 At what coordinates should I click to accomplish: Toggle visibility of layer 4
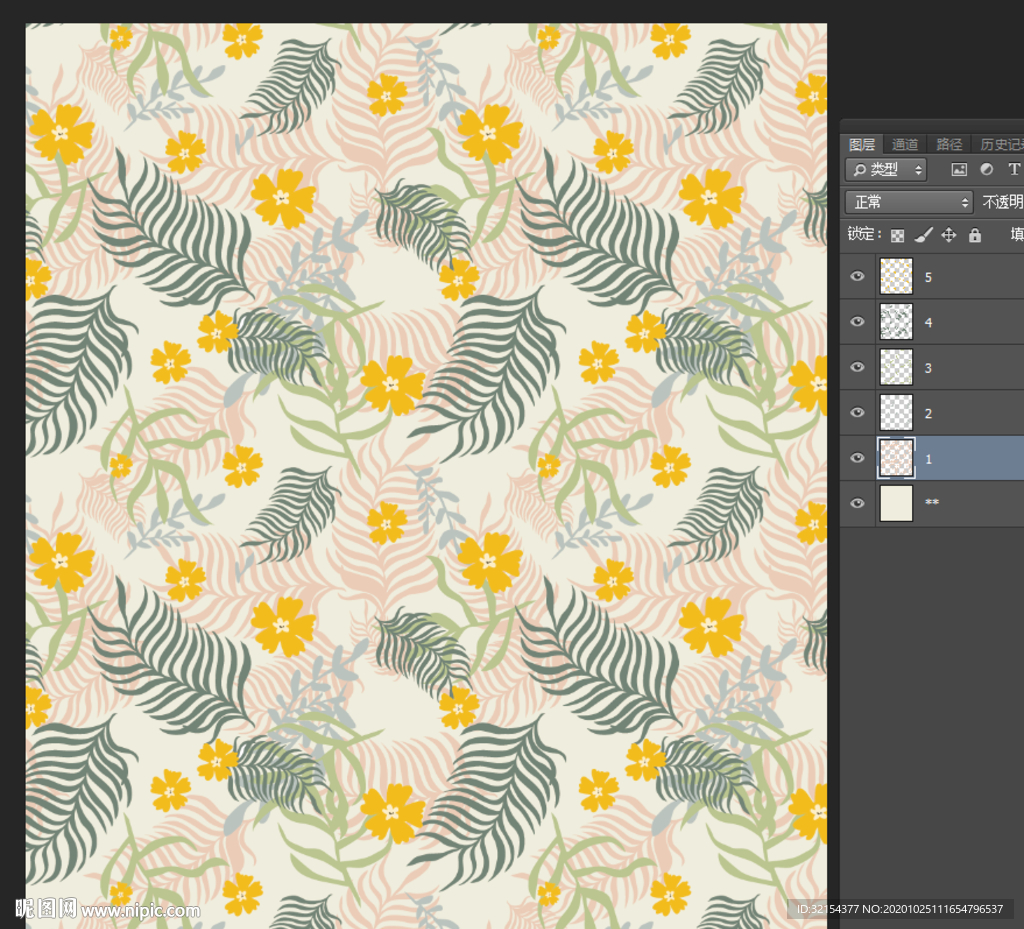click(x=857, y=322)
